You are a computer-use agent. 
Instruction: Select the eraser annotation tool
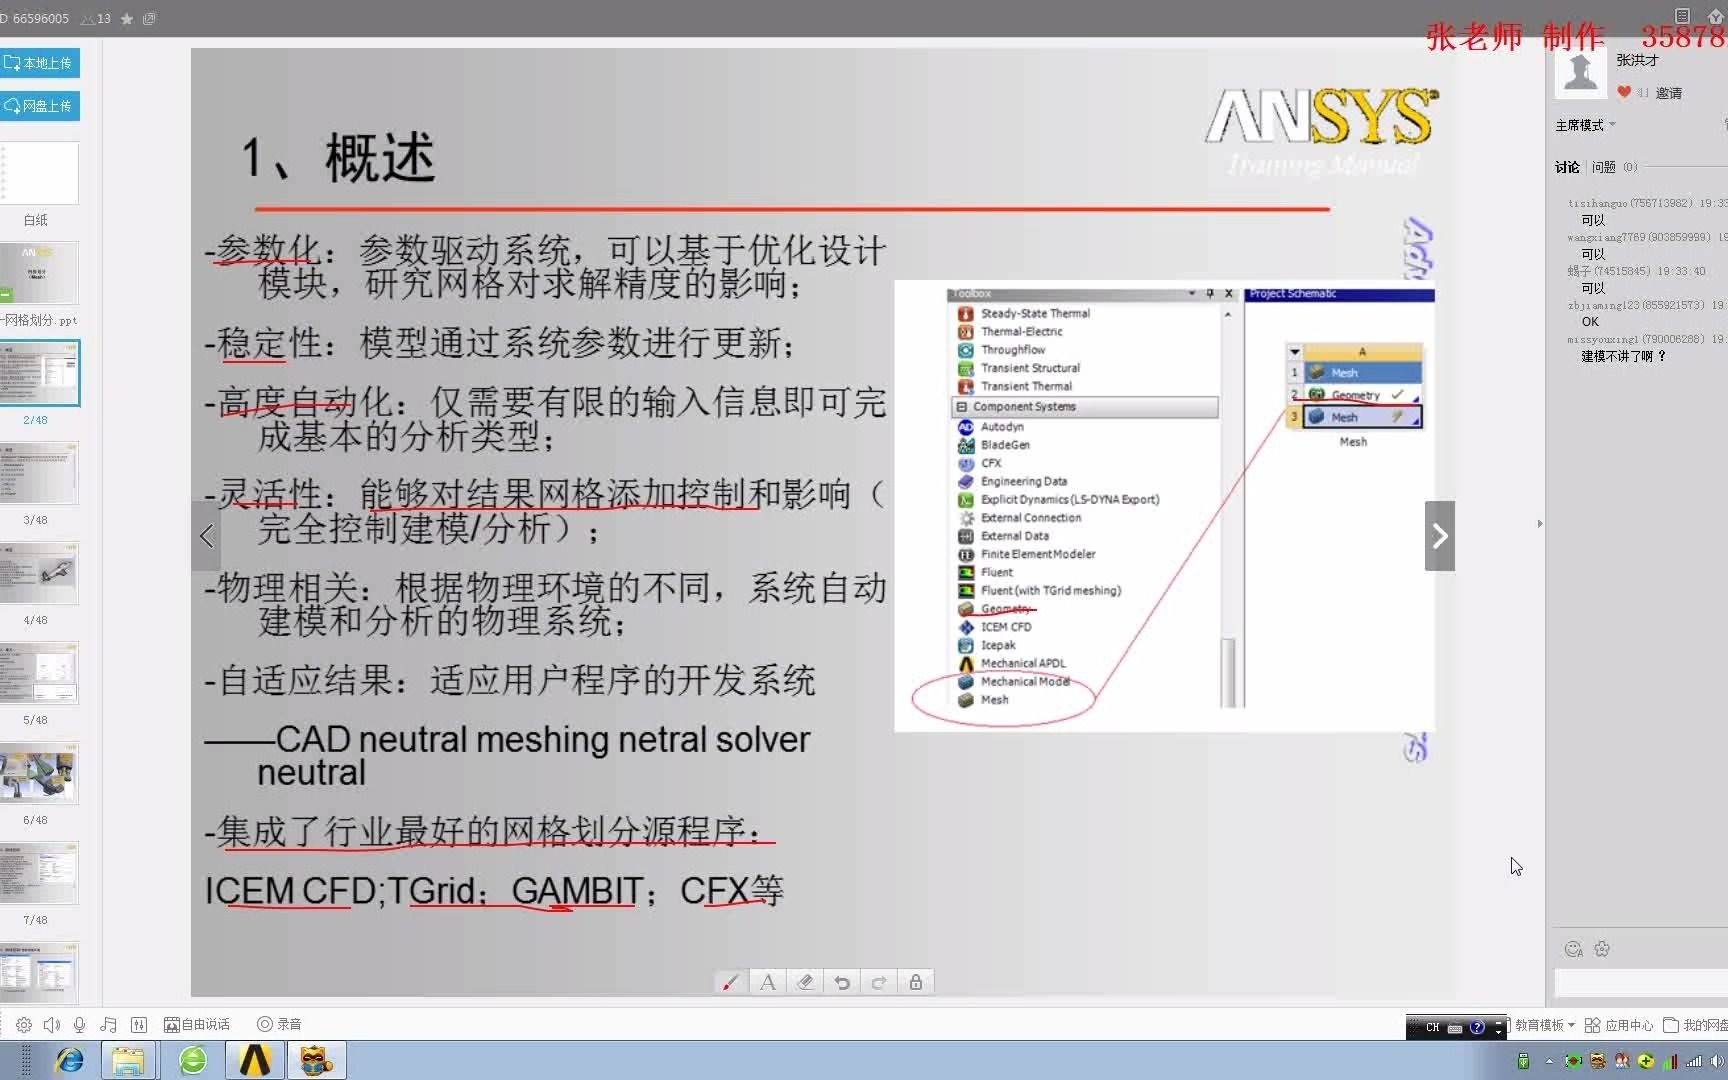click(805, 982)
